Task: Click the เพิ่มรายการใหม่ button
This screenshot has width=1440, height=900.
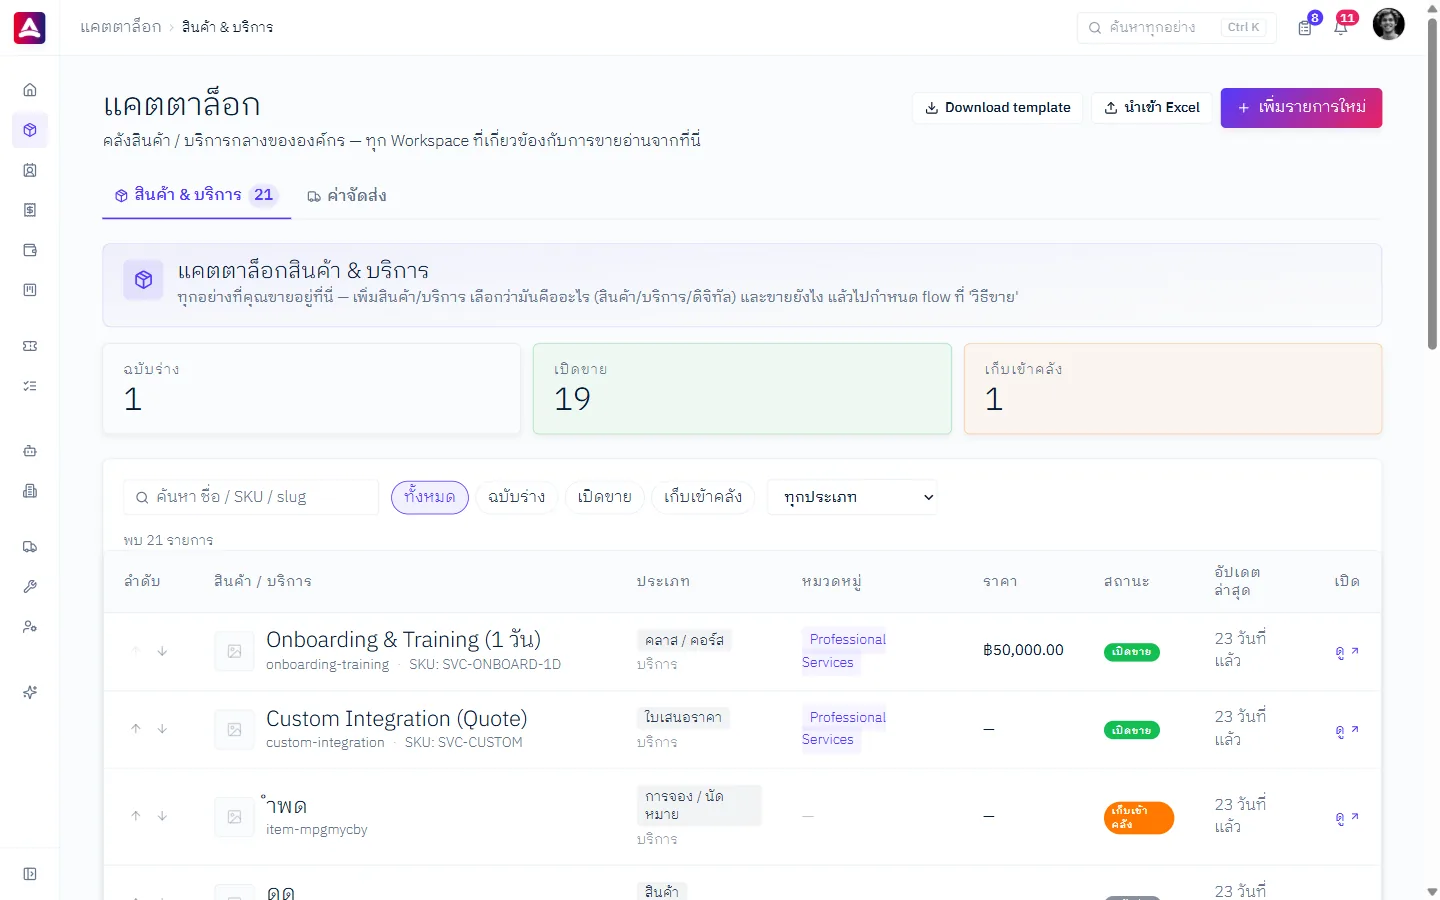Action: tap(1301, 108)
